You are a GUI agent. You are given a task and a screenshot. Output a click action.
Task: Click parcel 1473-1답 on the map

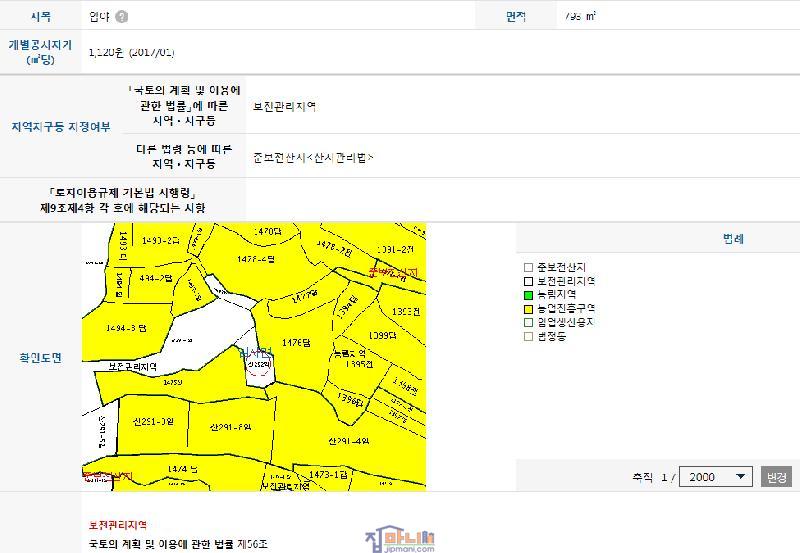pos(326,475)
